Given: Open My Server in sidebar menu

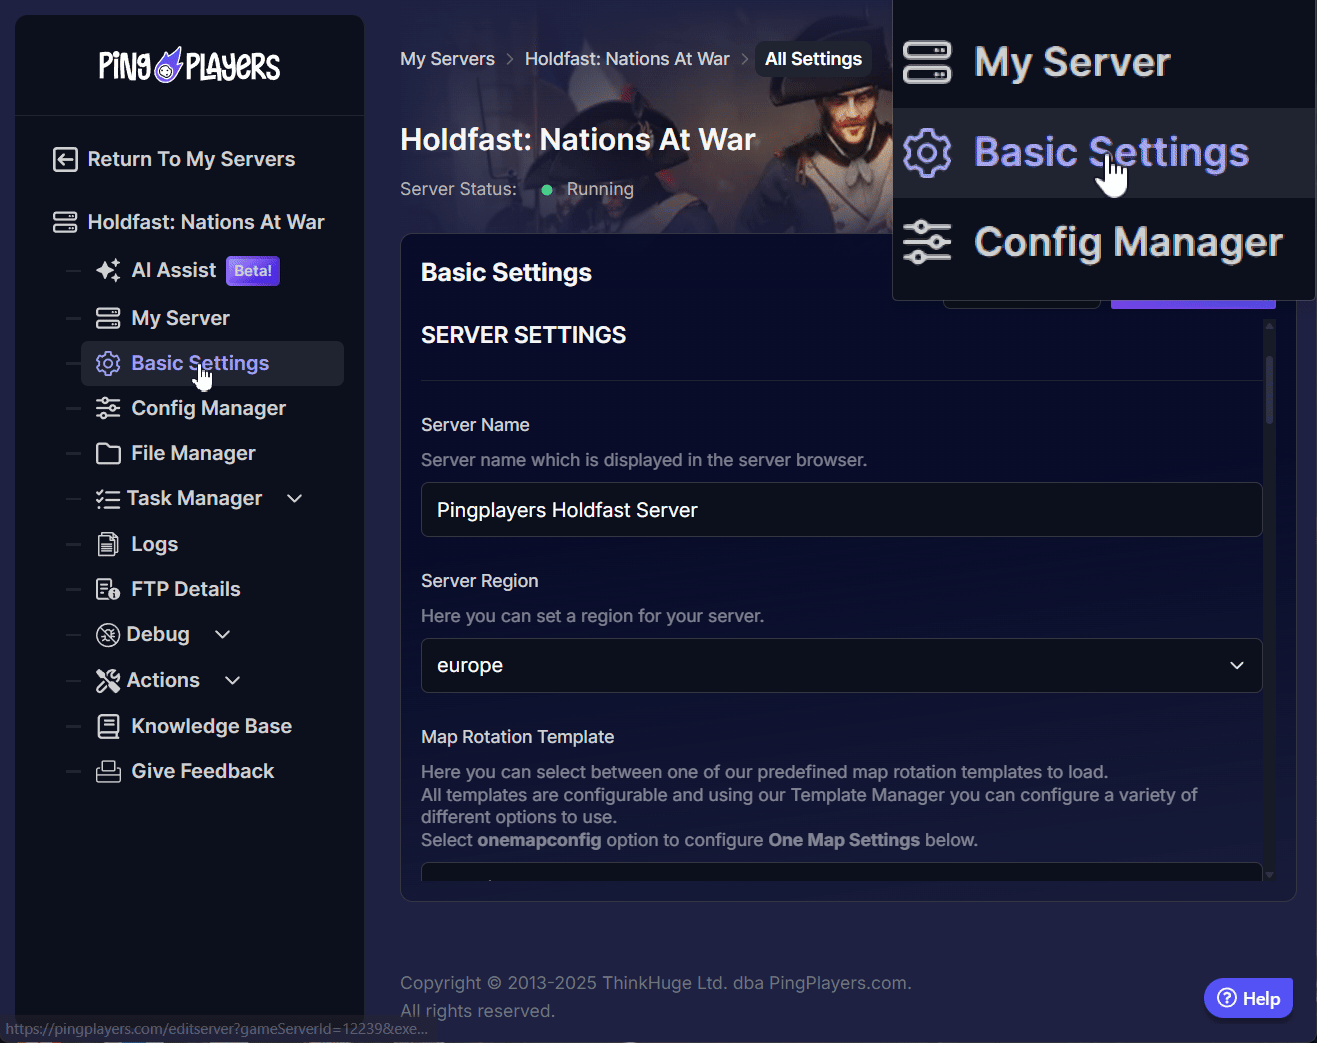Looking at the screenshot, I should (x=181, y=318).
